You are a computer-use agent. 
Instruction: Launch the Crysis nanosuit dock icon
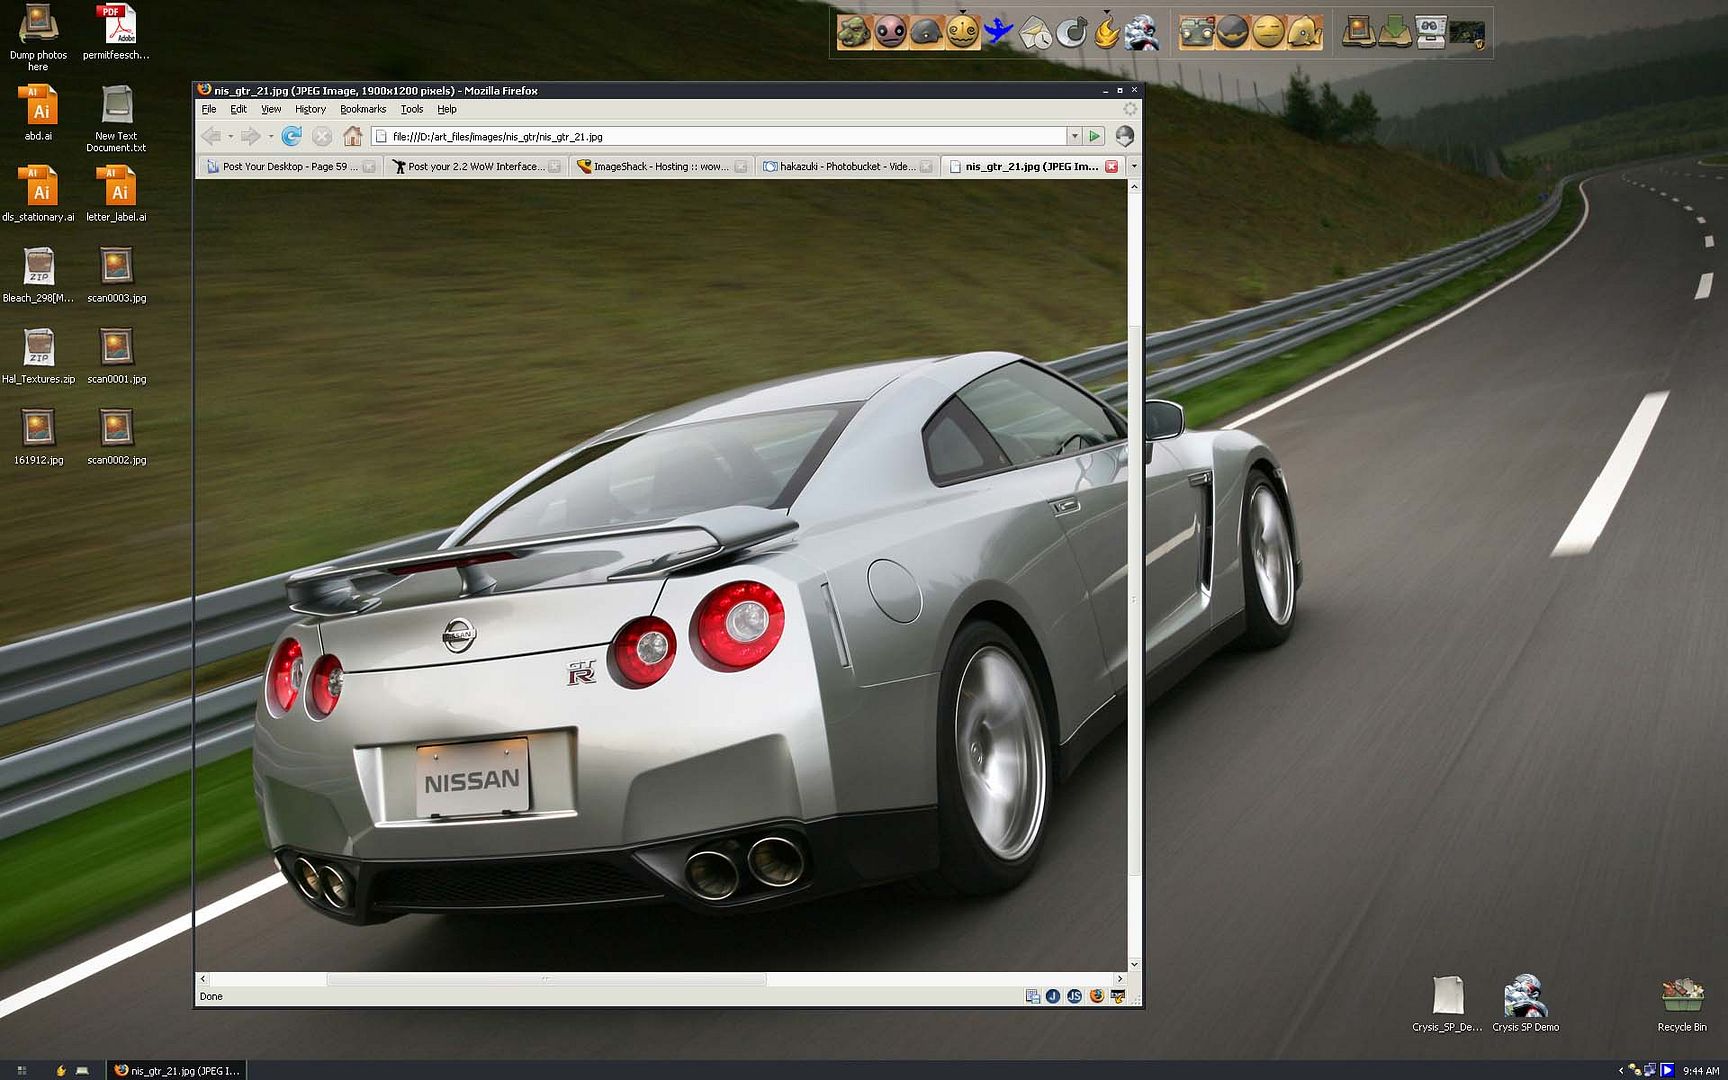coord(1142,32)
